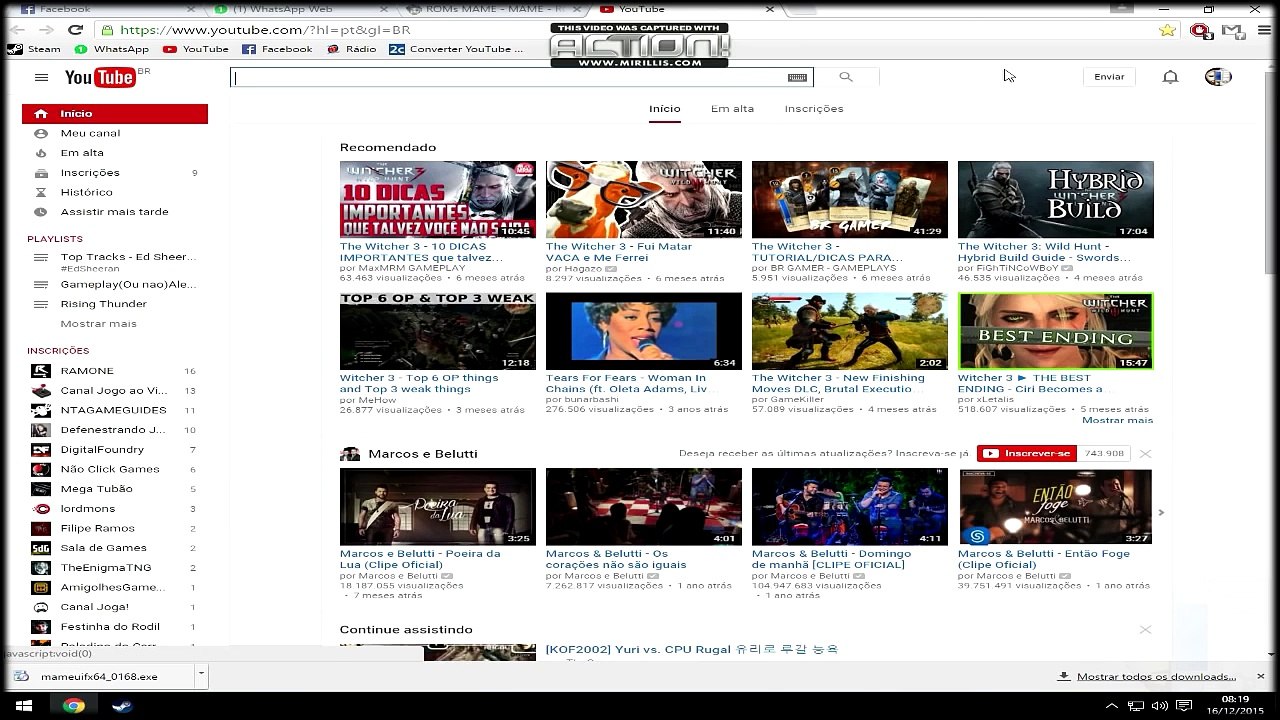The width and height of the screenshot is (1280, 720).
Task: Open the YouTube hamburger guide menu
Action: (x=41, y=77)
